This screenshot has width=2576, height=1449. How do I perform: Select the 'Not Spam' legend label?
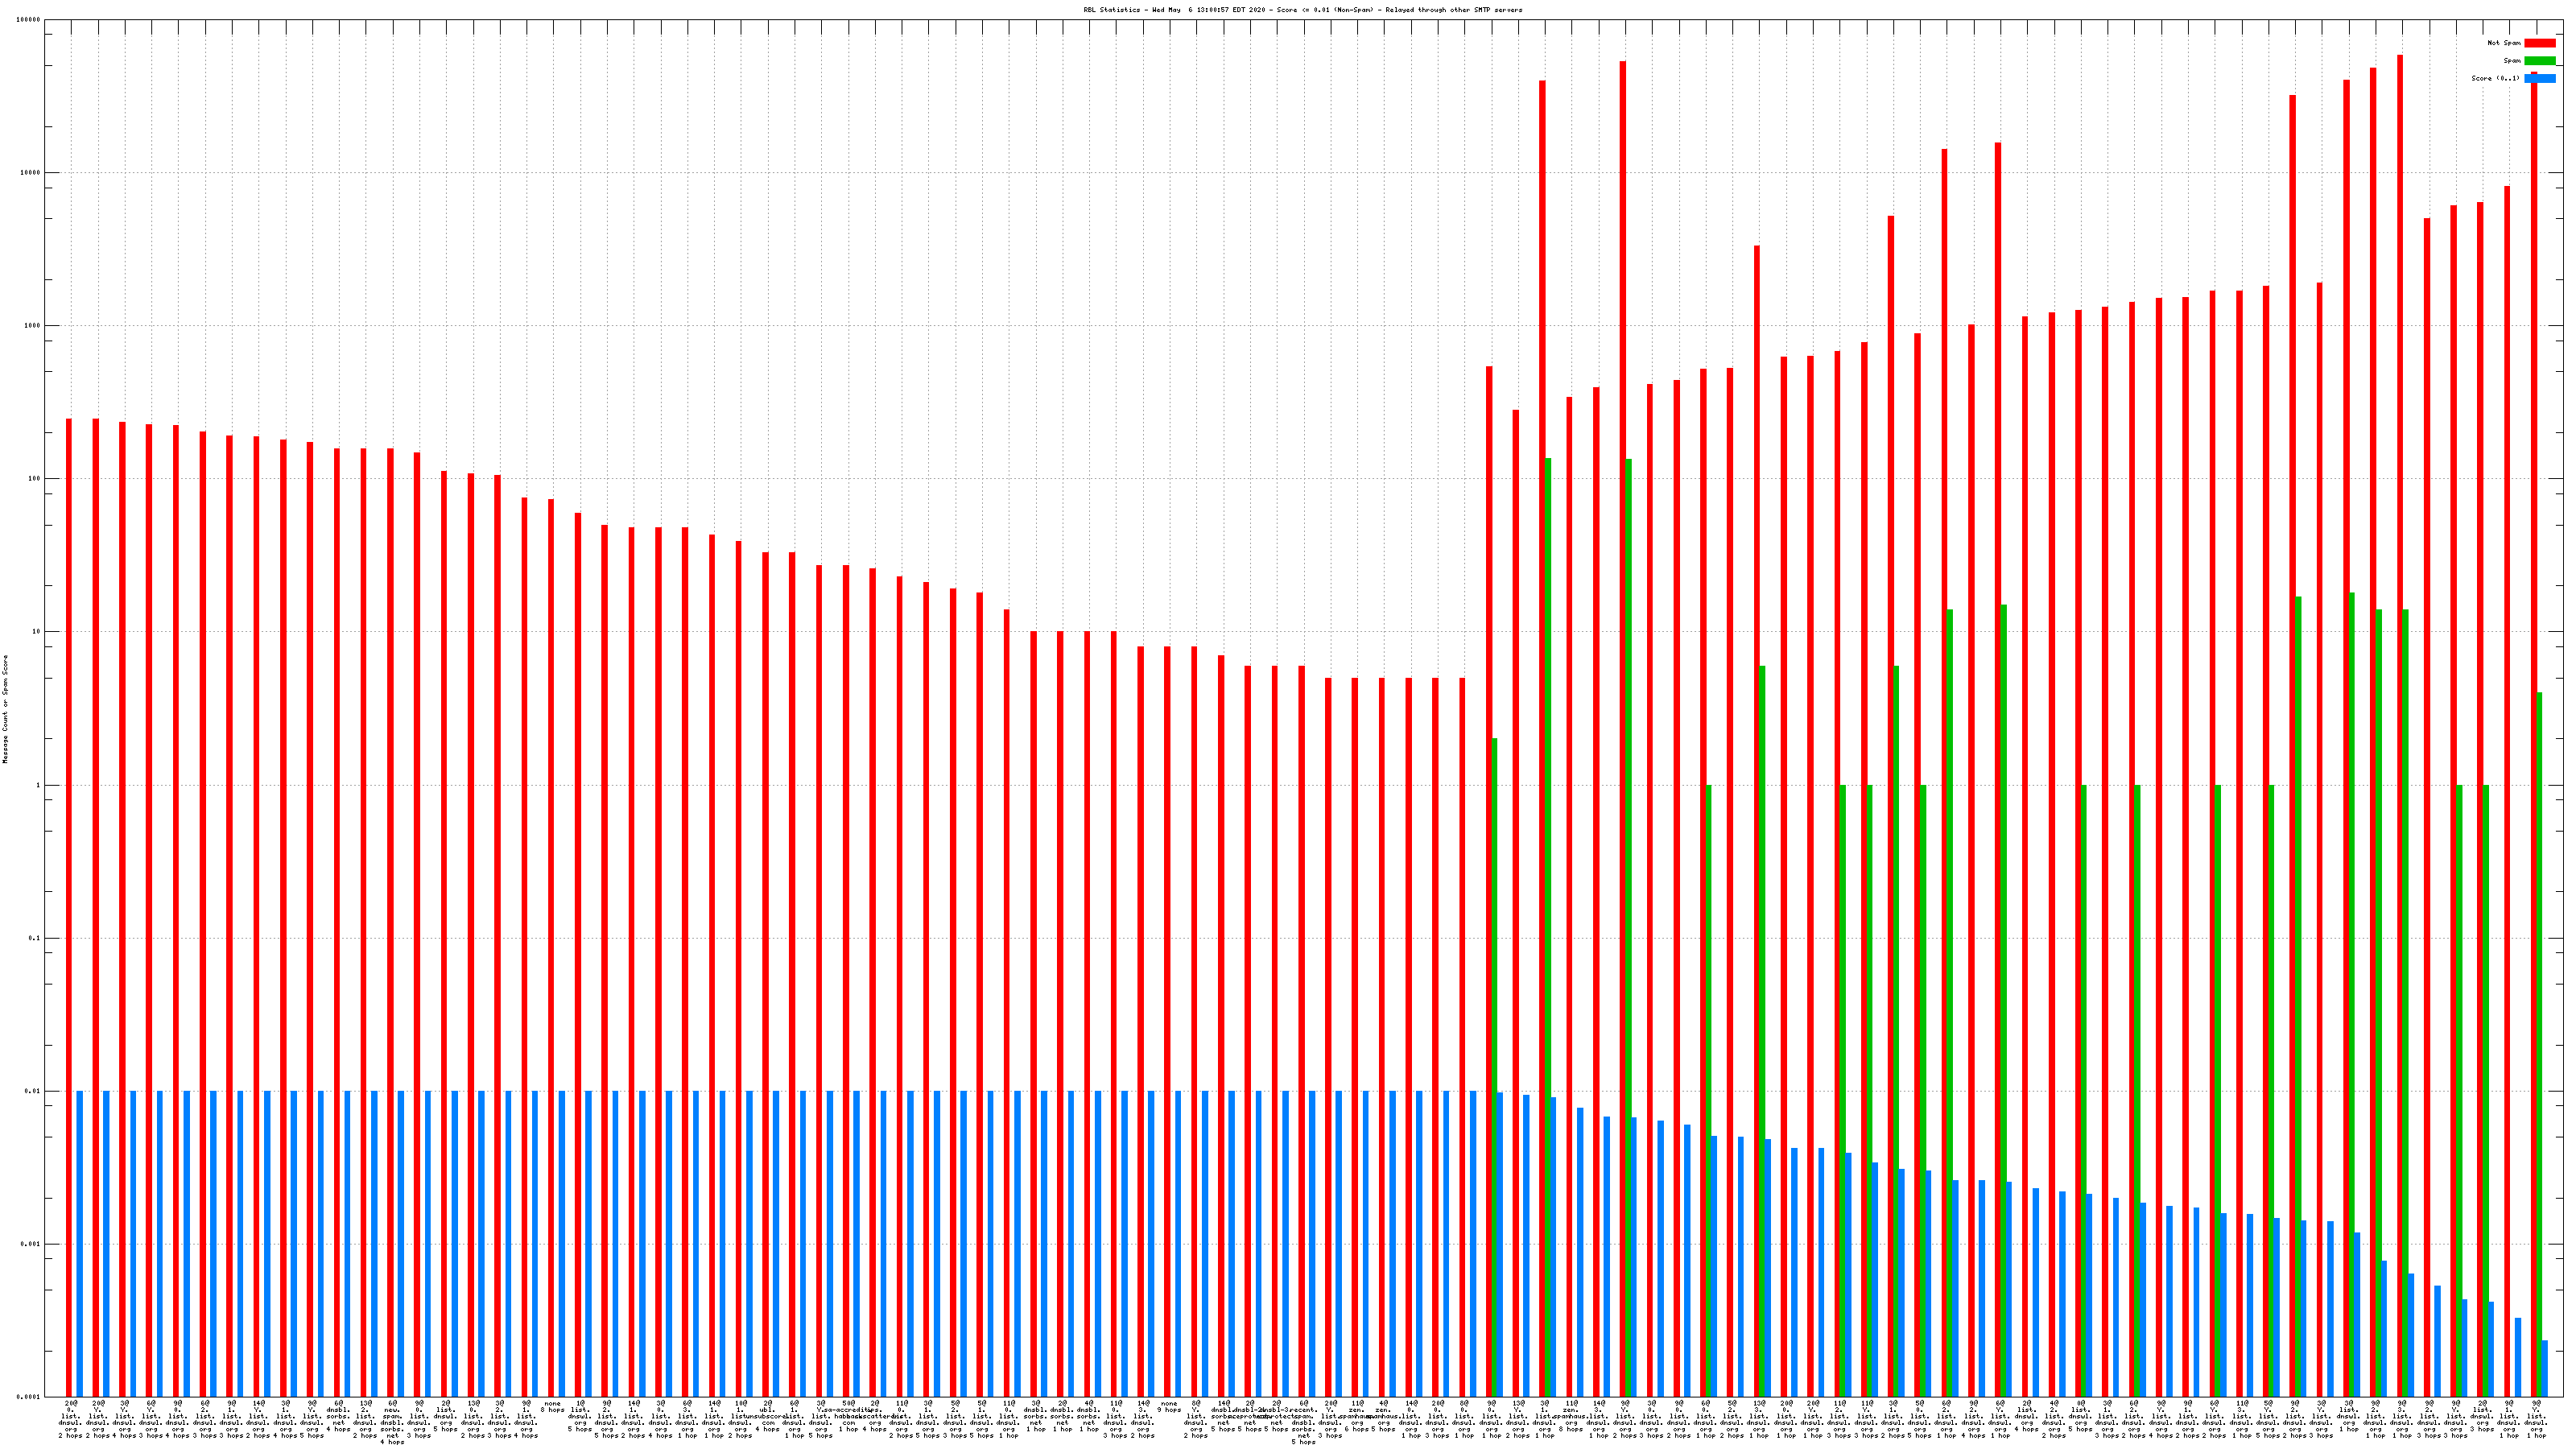point(2504,43)
